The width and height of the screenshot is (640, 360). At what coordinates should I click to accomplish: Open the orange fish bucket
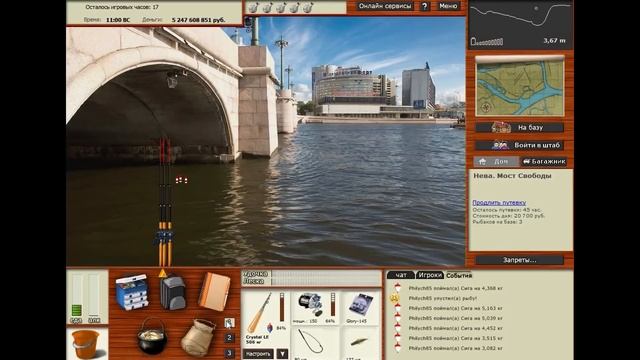pos(86,344)
